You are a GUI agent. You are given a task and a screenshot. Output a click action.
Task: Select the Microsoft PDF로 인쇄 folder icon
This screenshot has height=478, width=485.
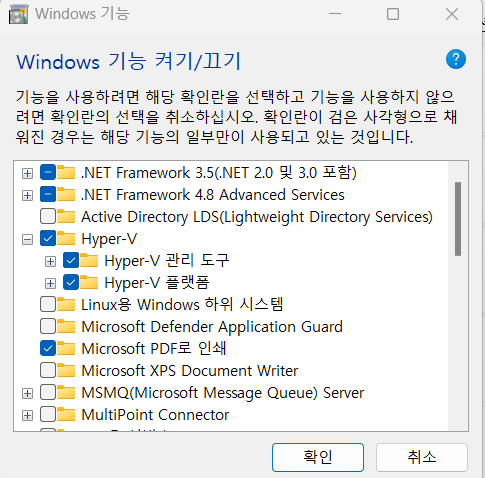tap(66, 348)
